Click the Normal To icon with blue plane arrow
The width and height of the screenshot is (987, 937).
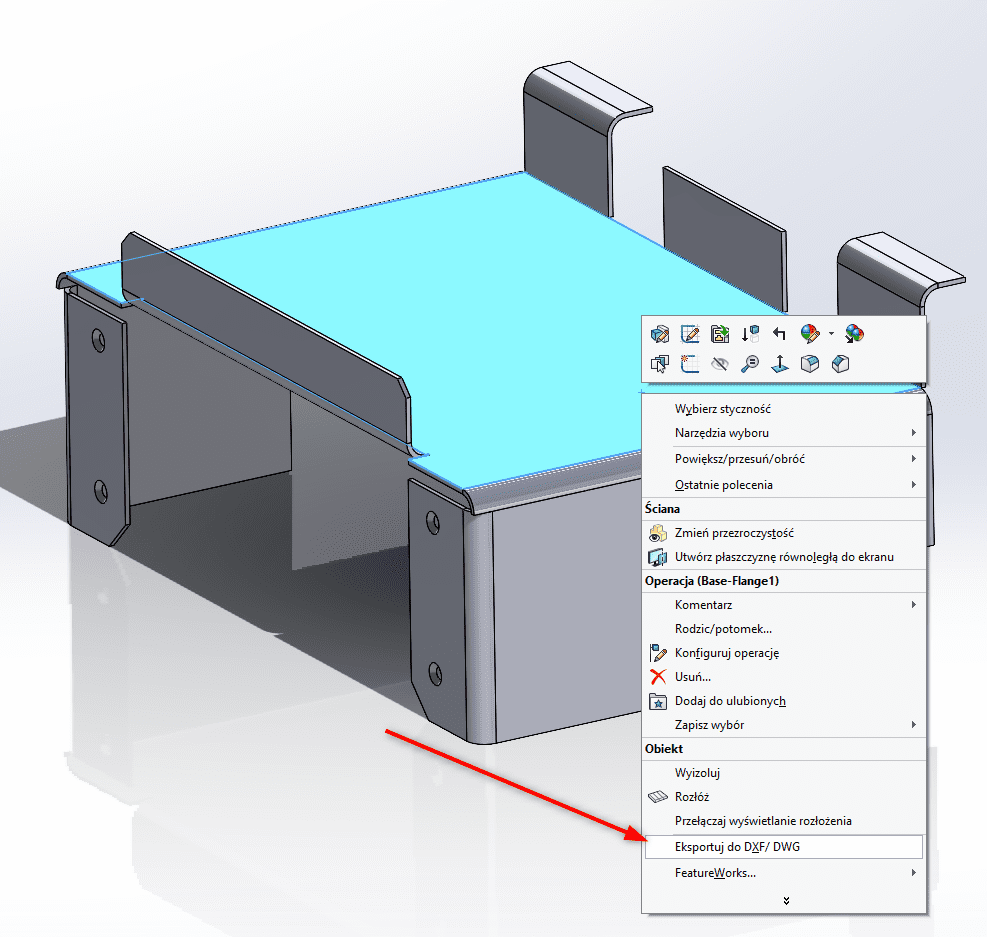coord(780,364)
